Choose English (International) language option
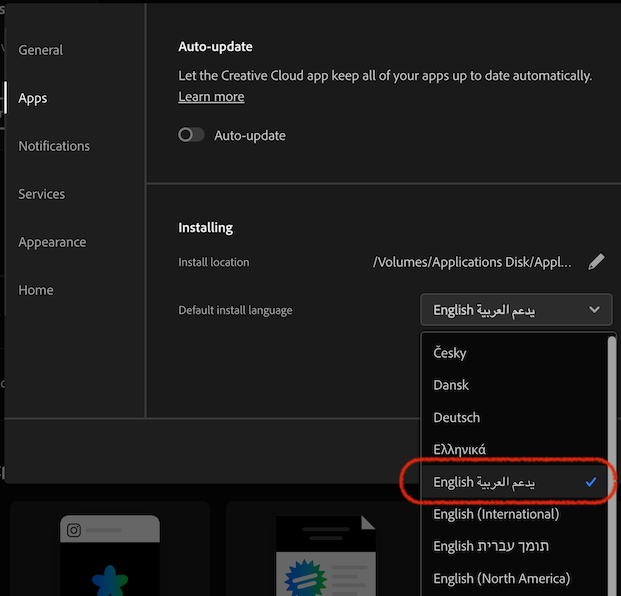Screen dimensions: 621x596 tap(515, 514)
